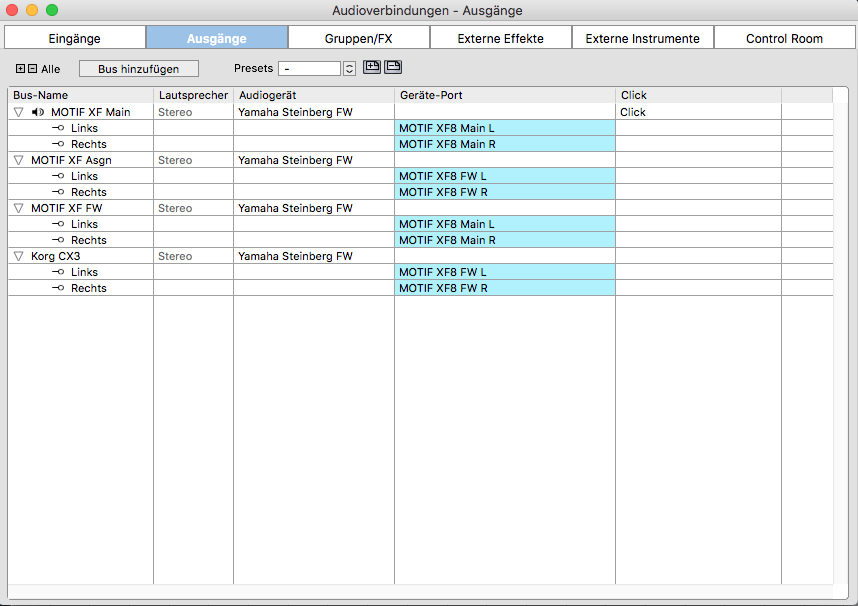The image size is (858, 606).
Task: Minimize the Audioverbindungen window
Action: point(32,10)
